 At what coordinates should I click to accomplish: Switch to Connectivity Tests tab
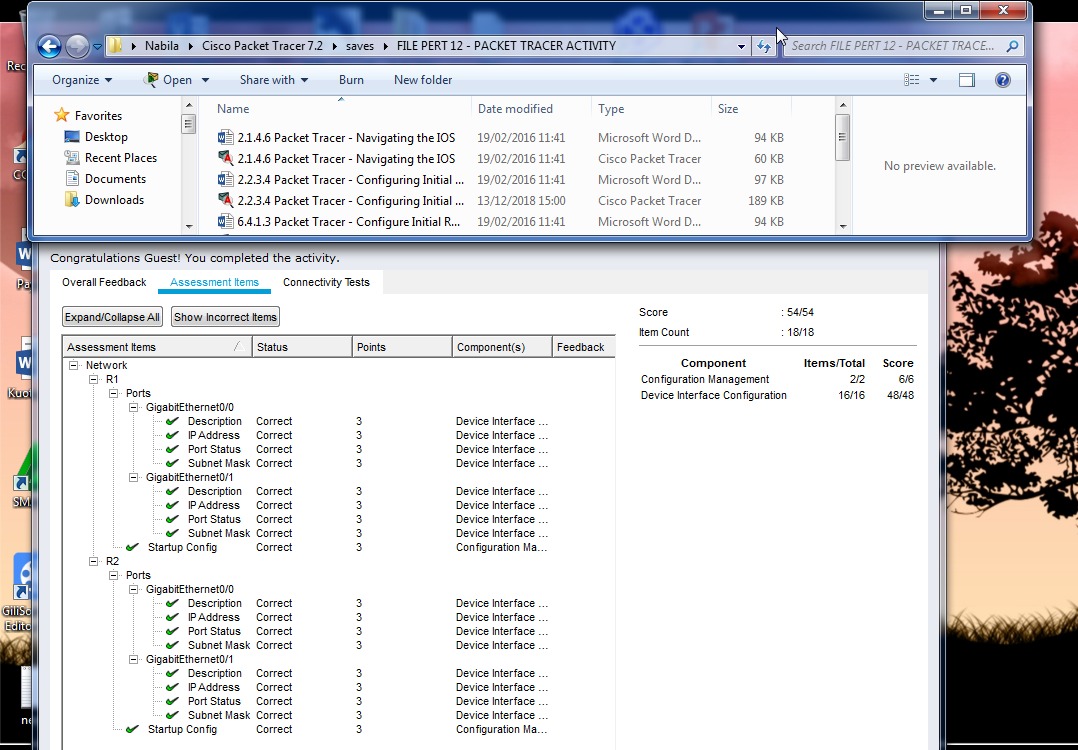(x=326, y=282)
